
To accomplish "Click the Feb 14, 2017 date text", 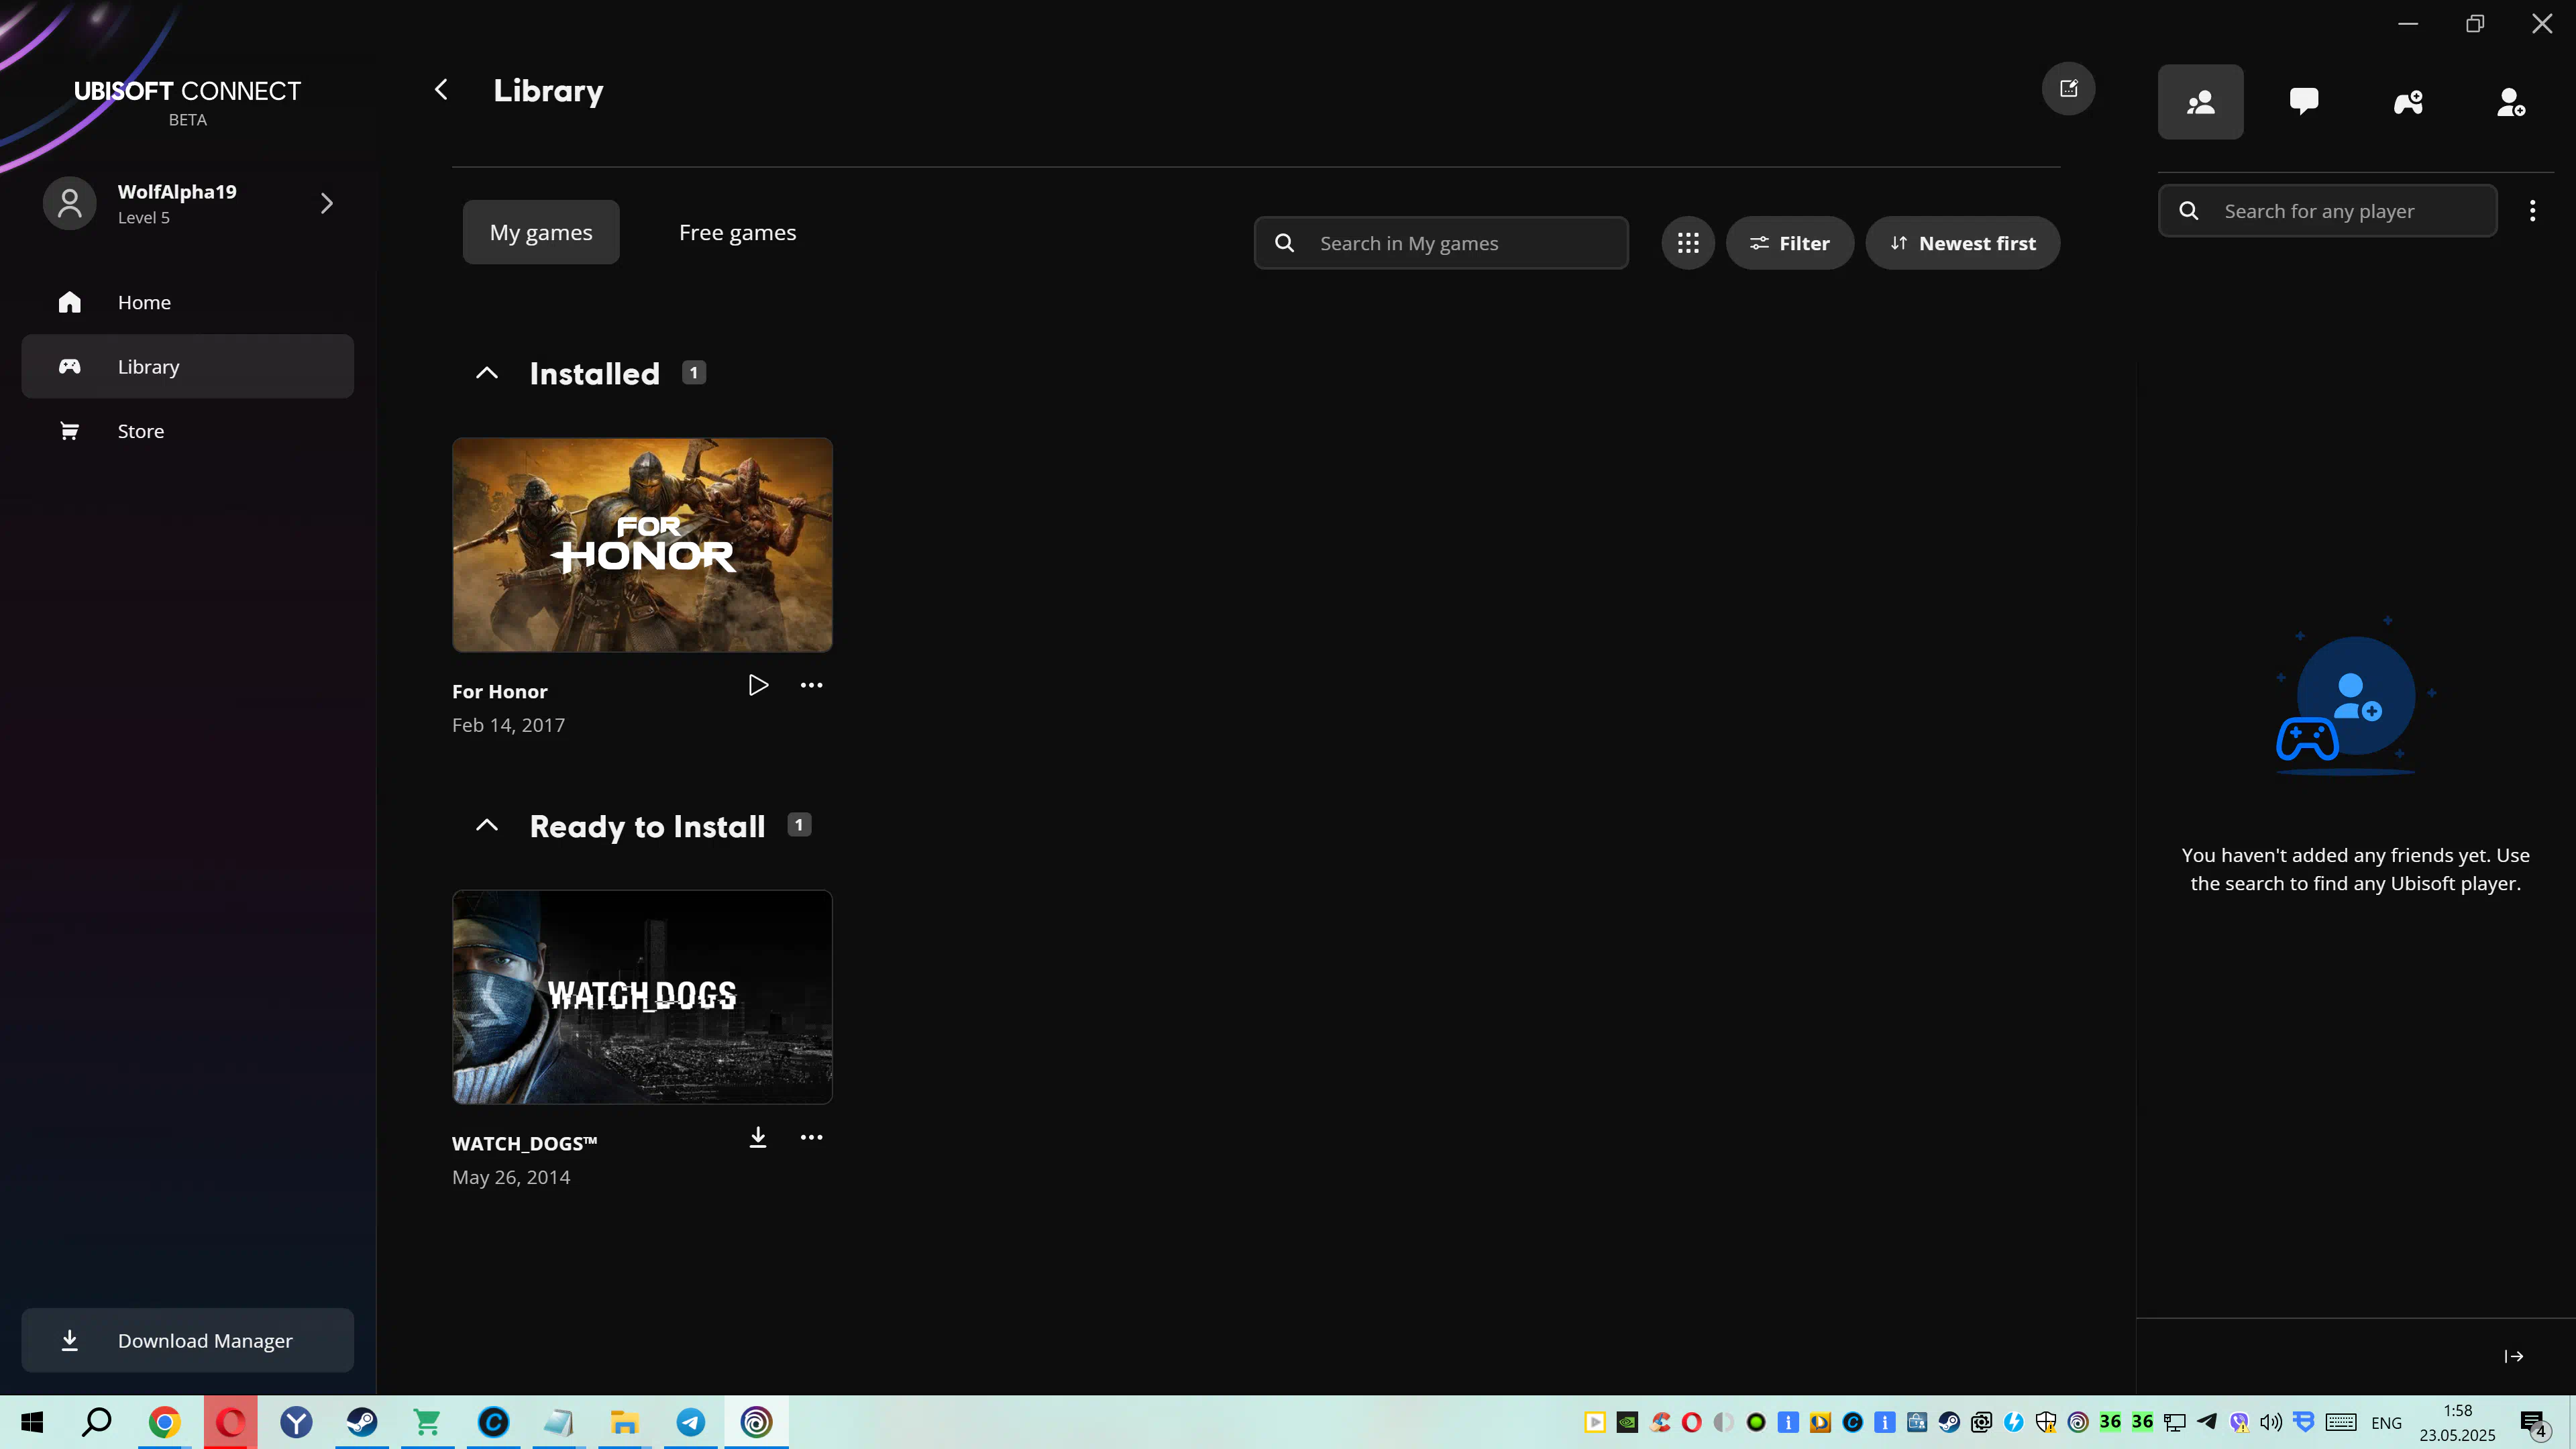I will 508,725.
